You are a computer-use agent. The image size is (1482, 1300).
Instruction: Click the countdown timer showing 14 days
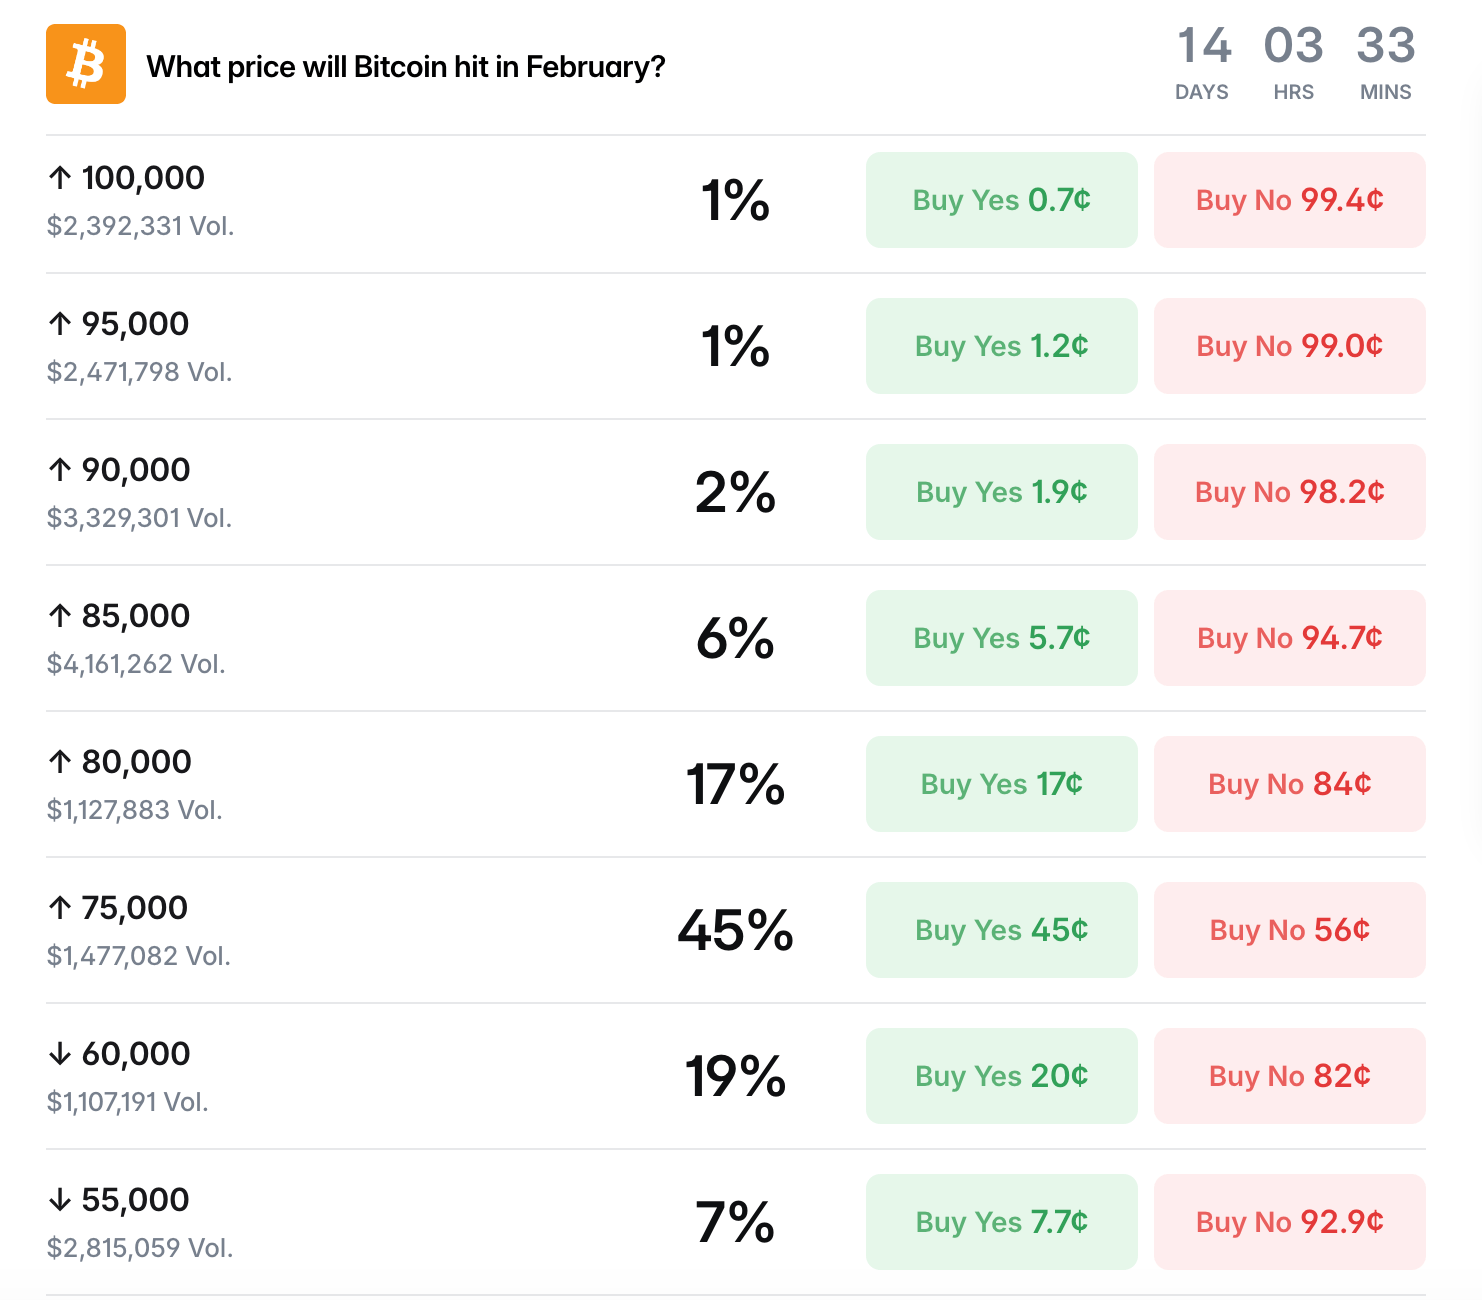pos(1203,60)
